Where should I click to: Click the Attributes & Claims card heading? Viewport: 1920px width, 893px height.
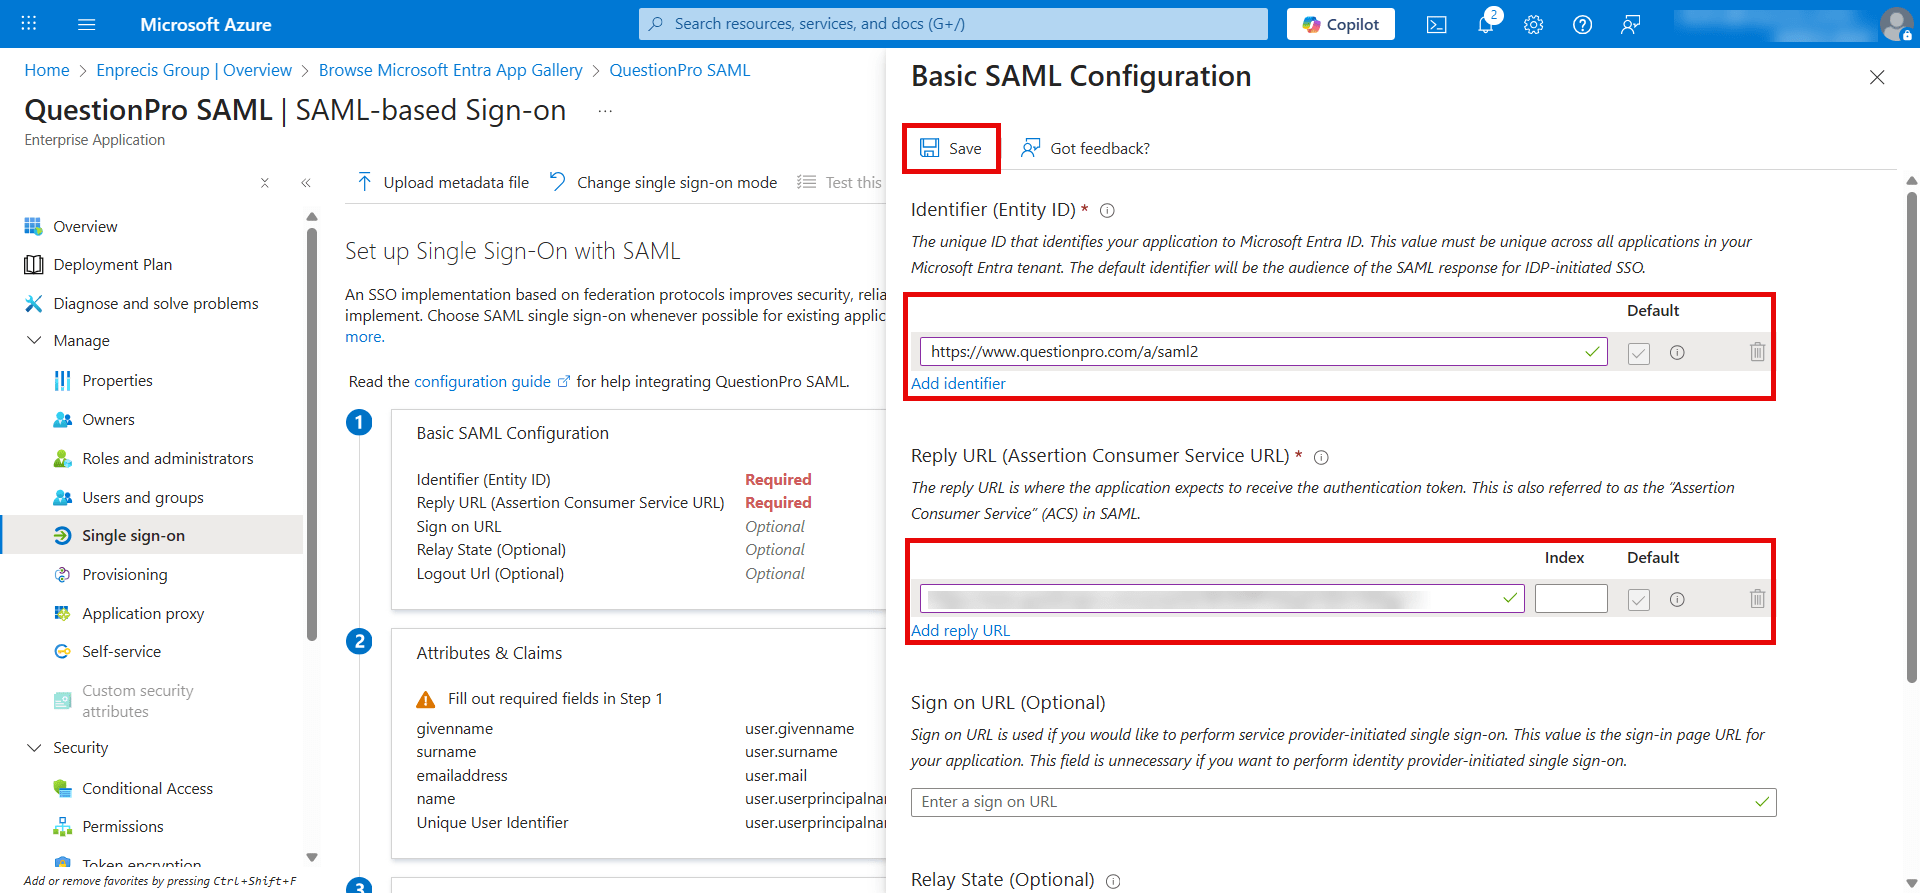pyautogui.click(x=489, y=654)
